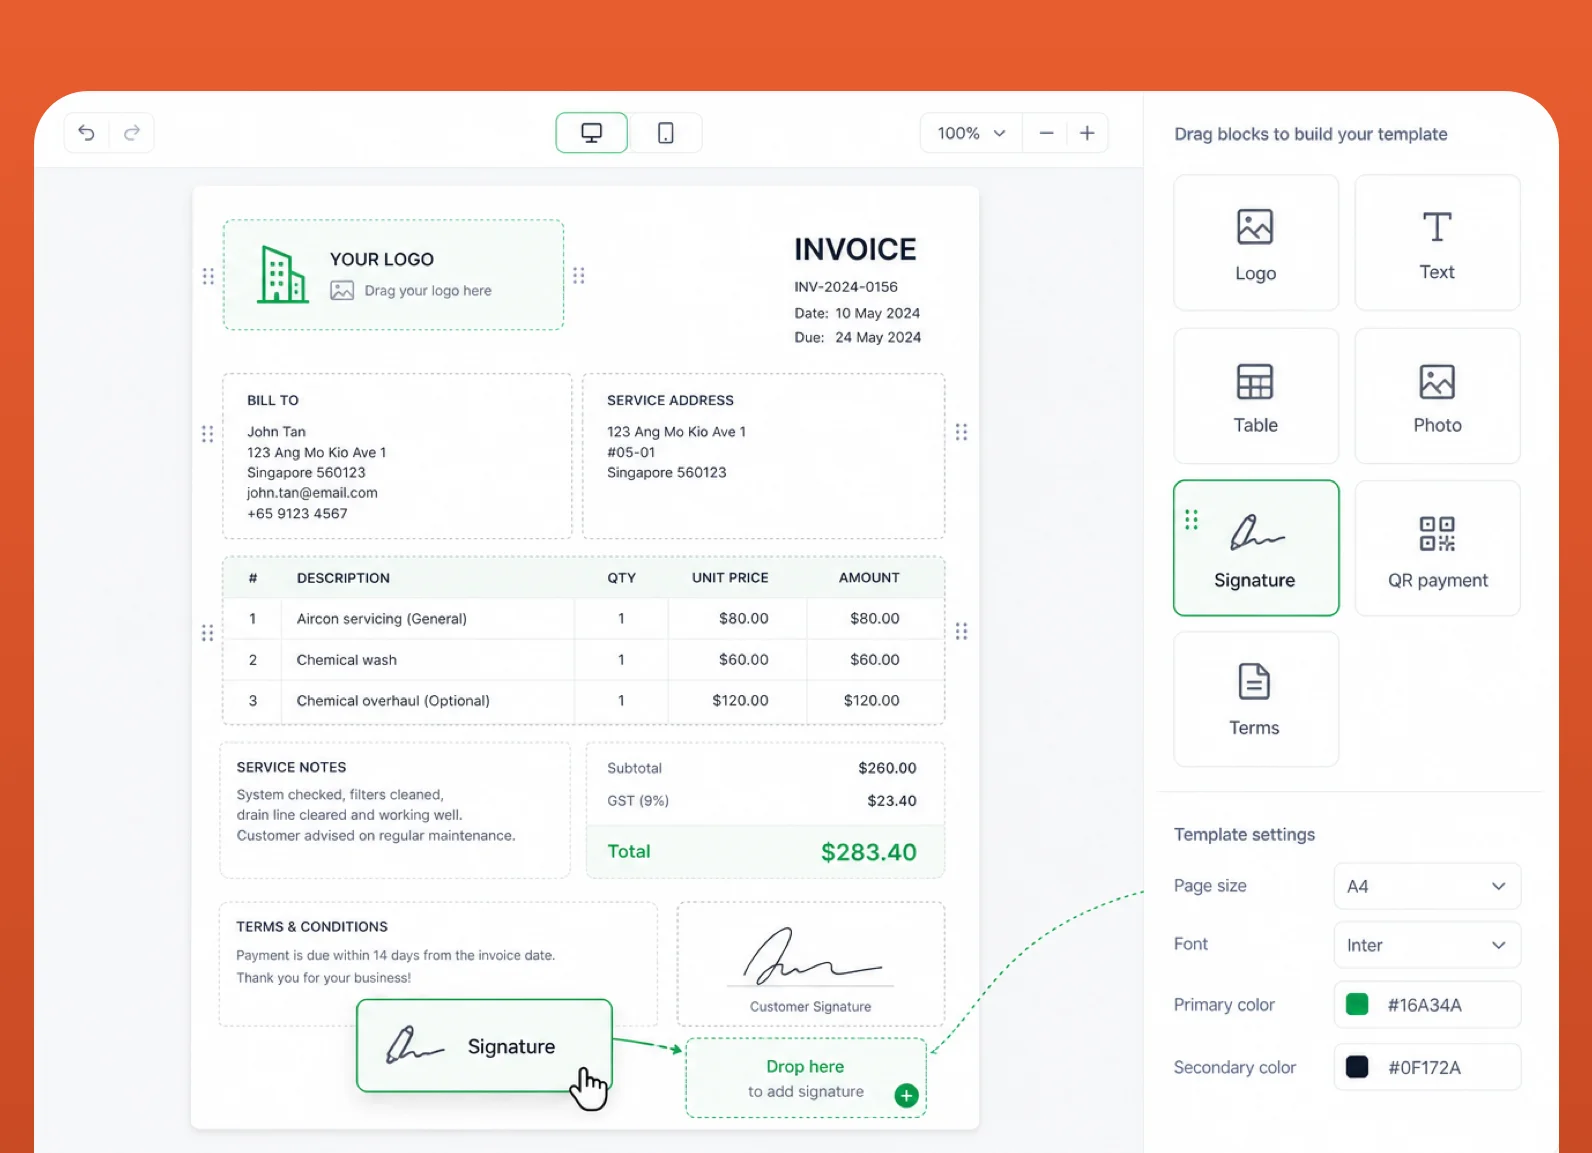Click the drag handle right of items table
Screen dimensions: 1592x1153
point(961,631)
